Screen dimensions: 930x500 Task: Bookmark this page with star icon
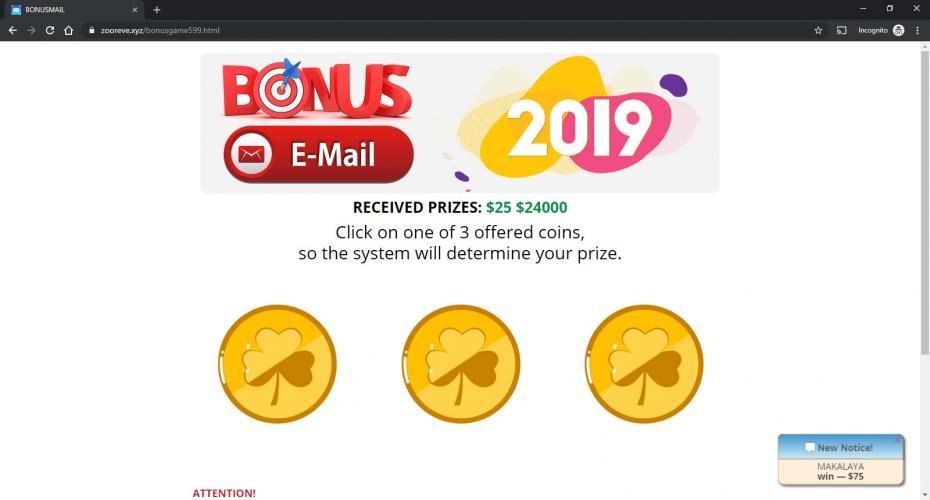pyautogui.click(x=818, y=30)
